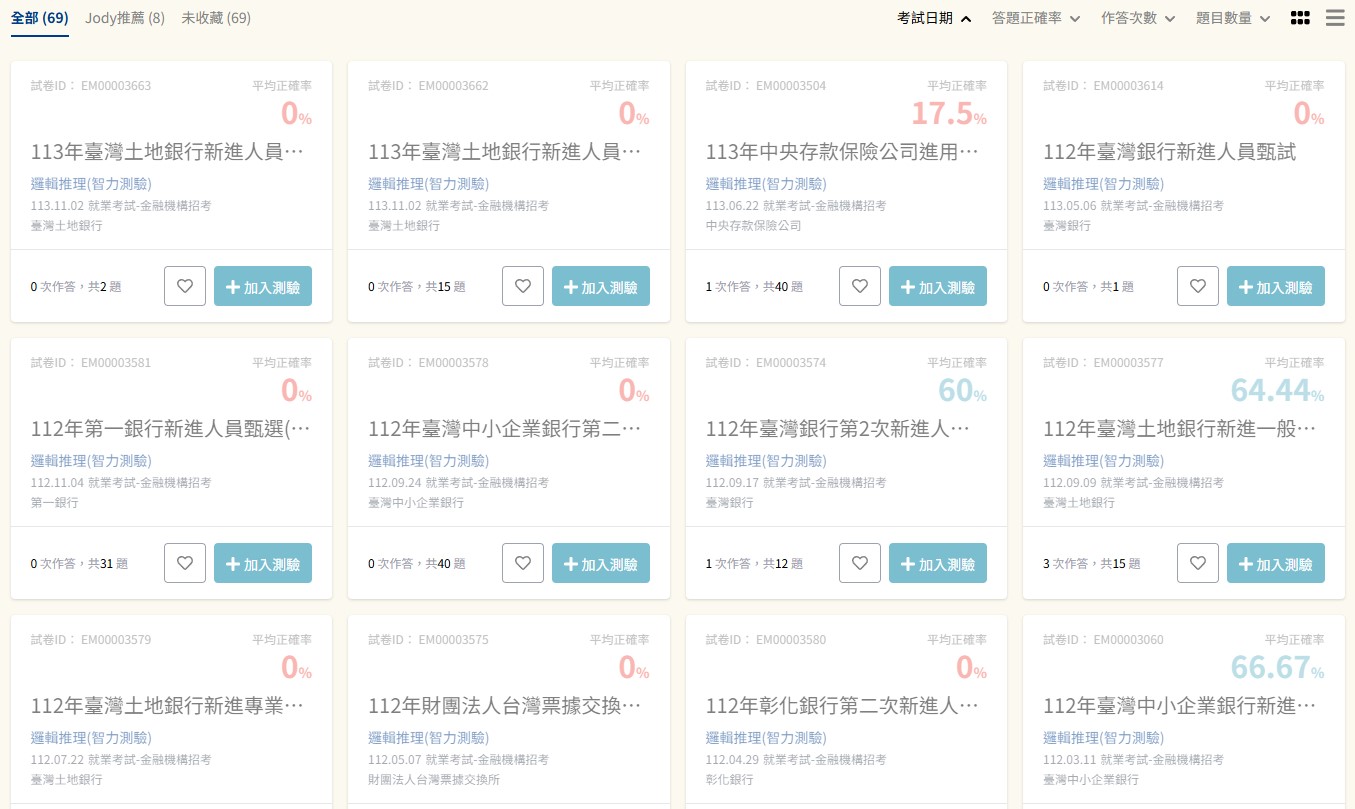The height and width of the screenshot is (809, 1355).
Task: Switch to grid view icon
Action: pos(1300,18)
